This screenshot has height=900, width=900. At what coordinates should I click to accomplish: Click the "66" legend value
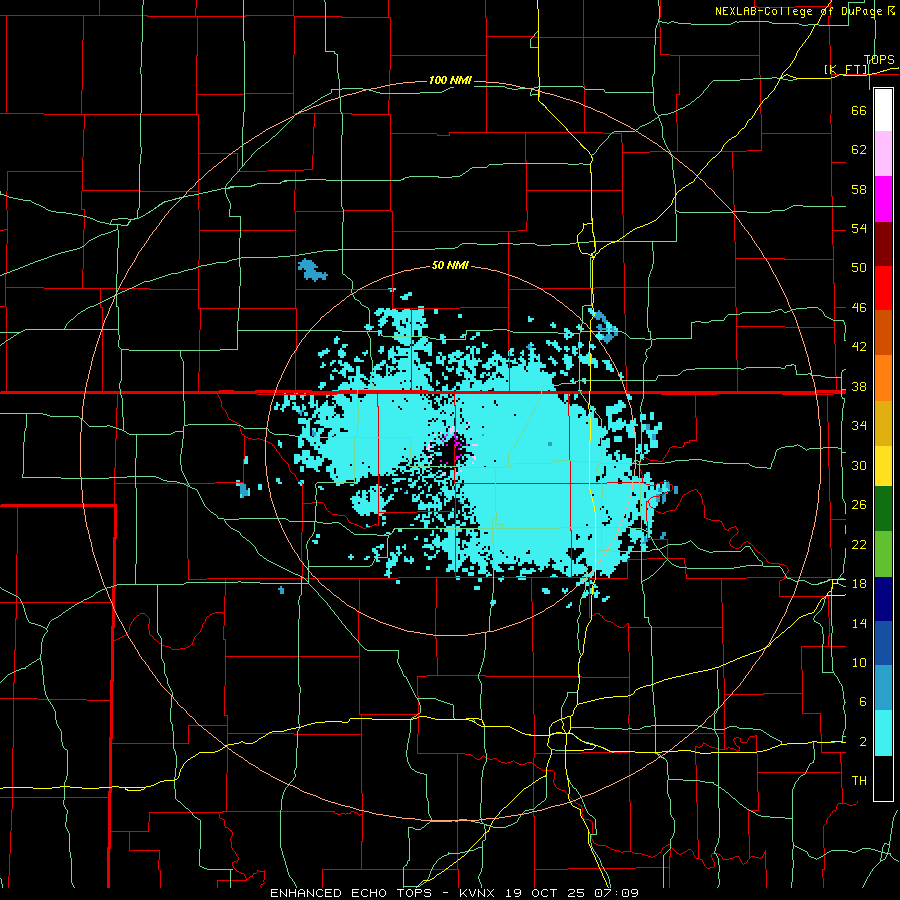tap(859, 111)
